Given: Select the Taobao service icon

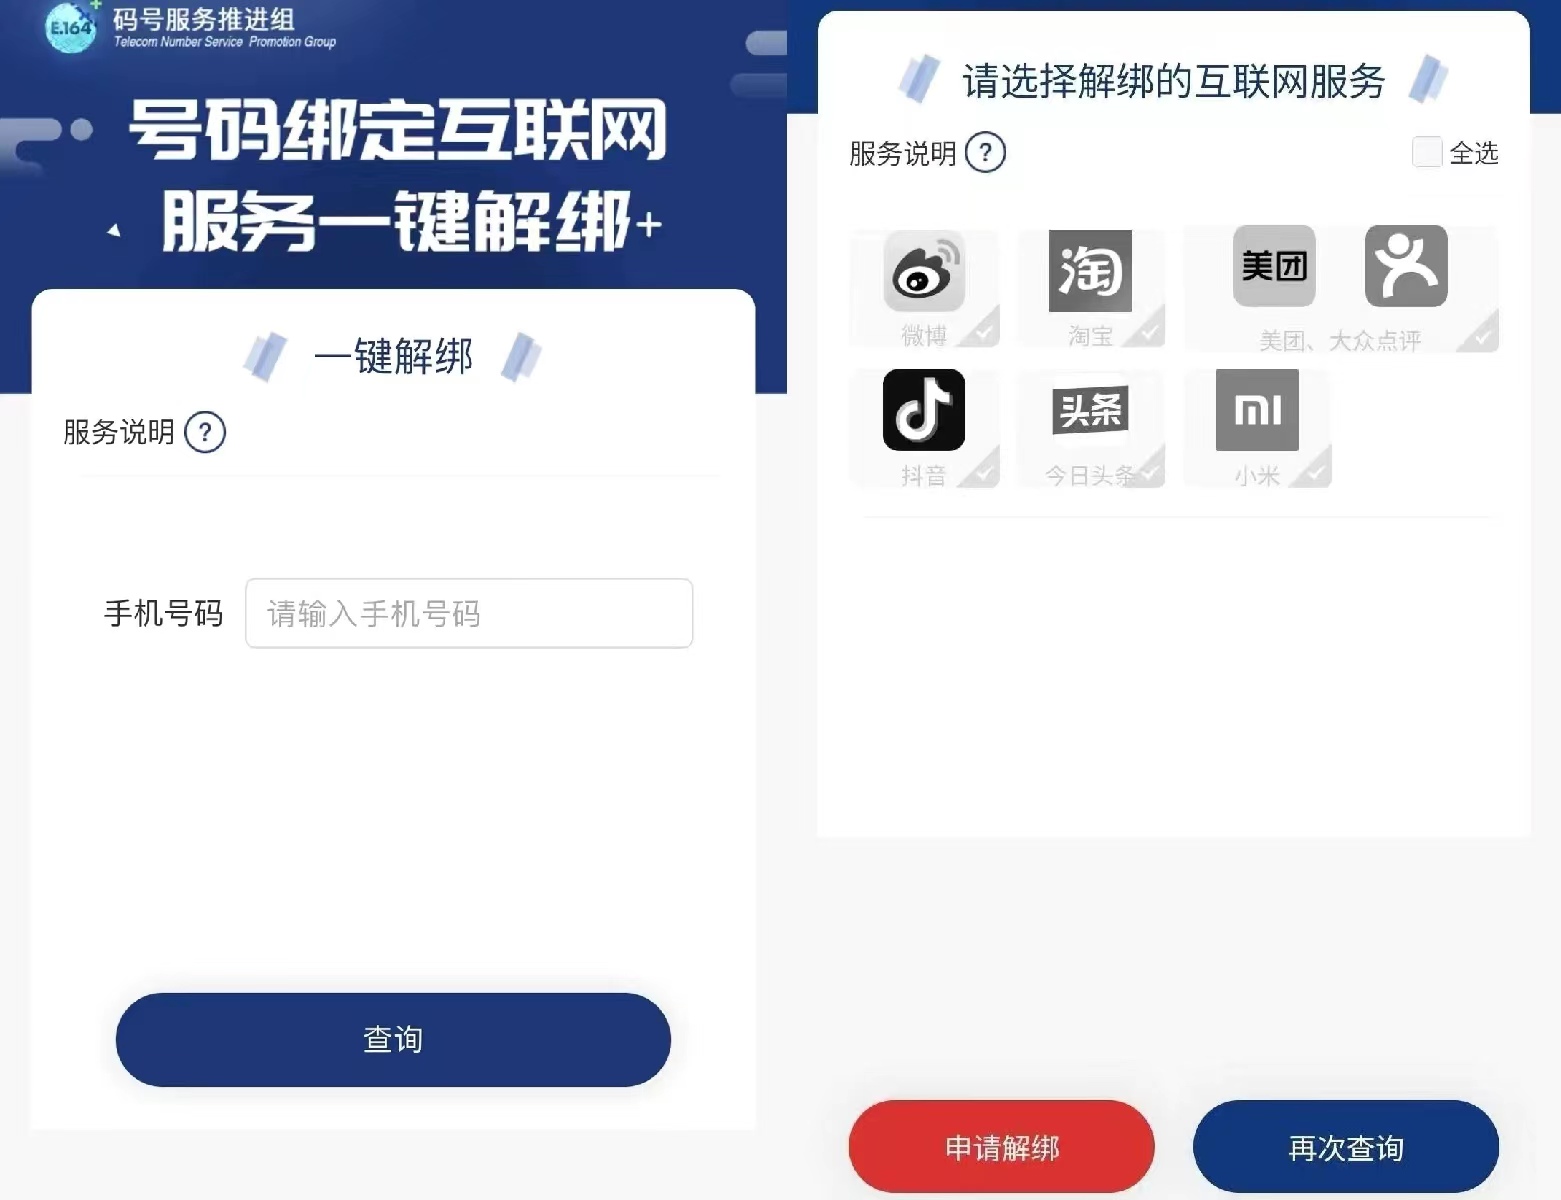Looking at the screenshot, I should tap(1090, 271).
